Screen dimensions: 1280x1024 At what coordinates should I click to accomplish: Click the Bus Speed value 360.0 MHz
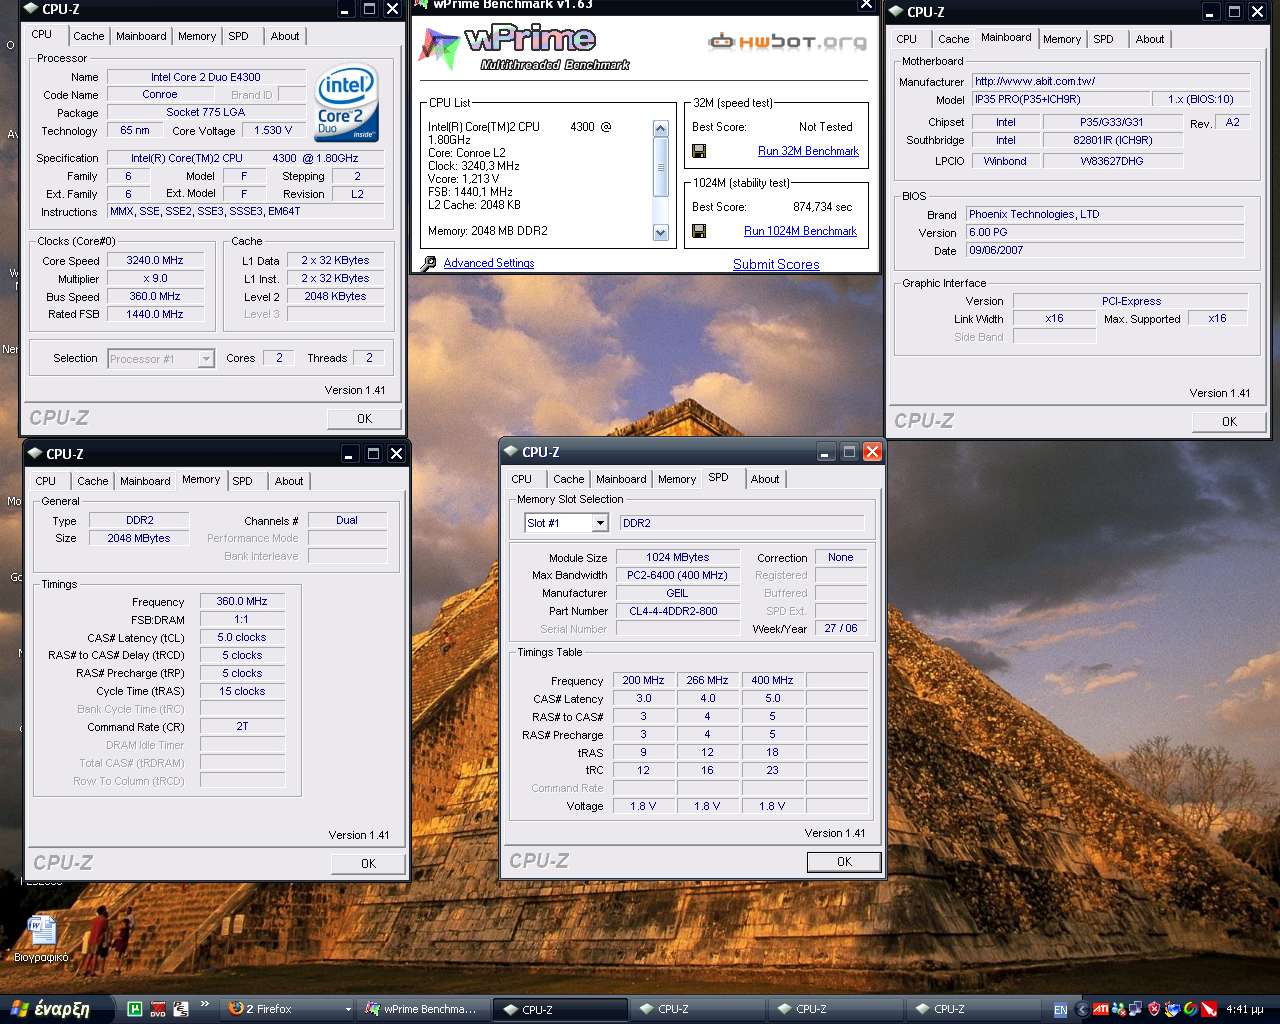(x=155, y=296)
